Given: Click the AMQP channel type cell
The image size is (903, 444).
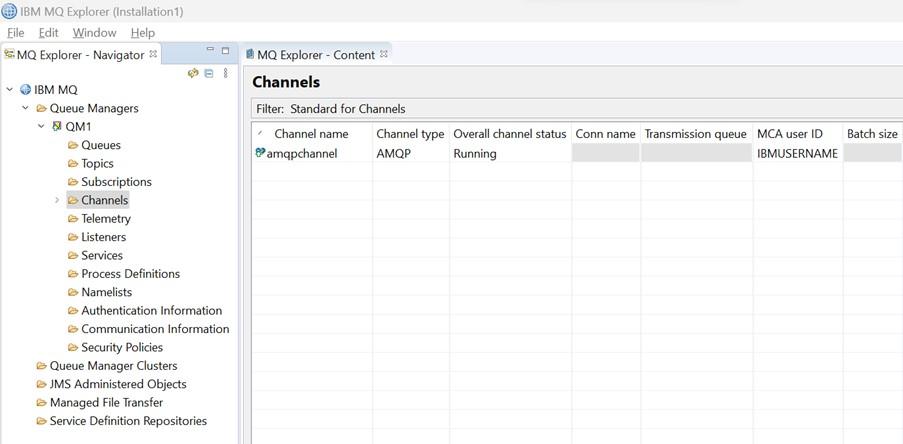Looking at the screenshot, I should tap(393, 154).
